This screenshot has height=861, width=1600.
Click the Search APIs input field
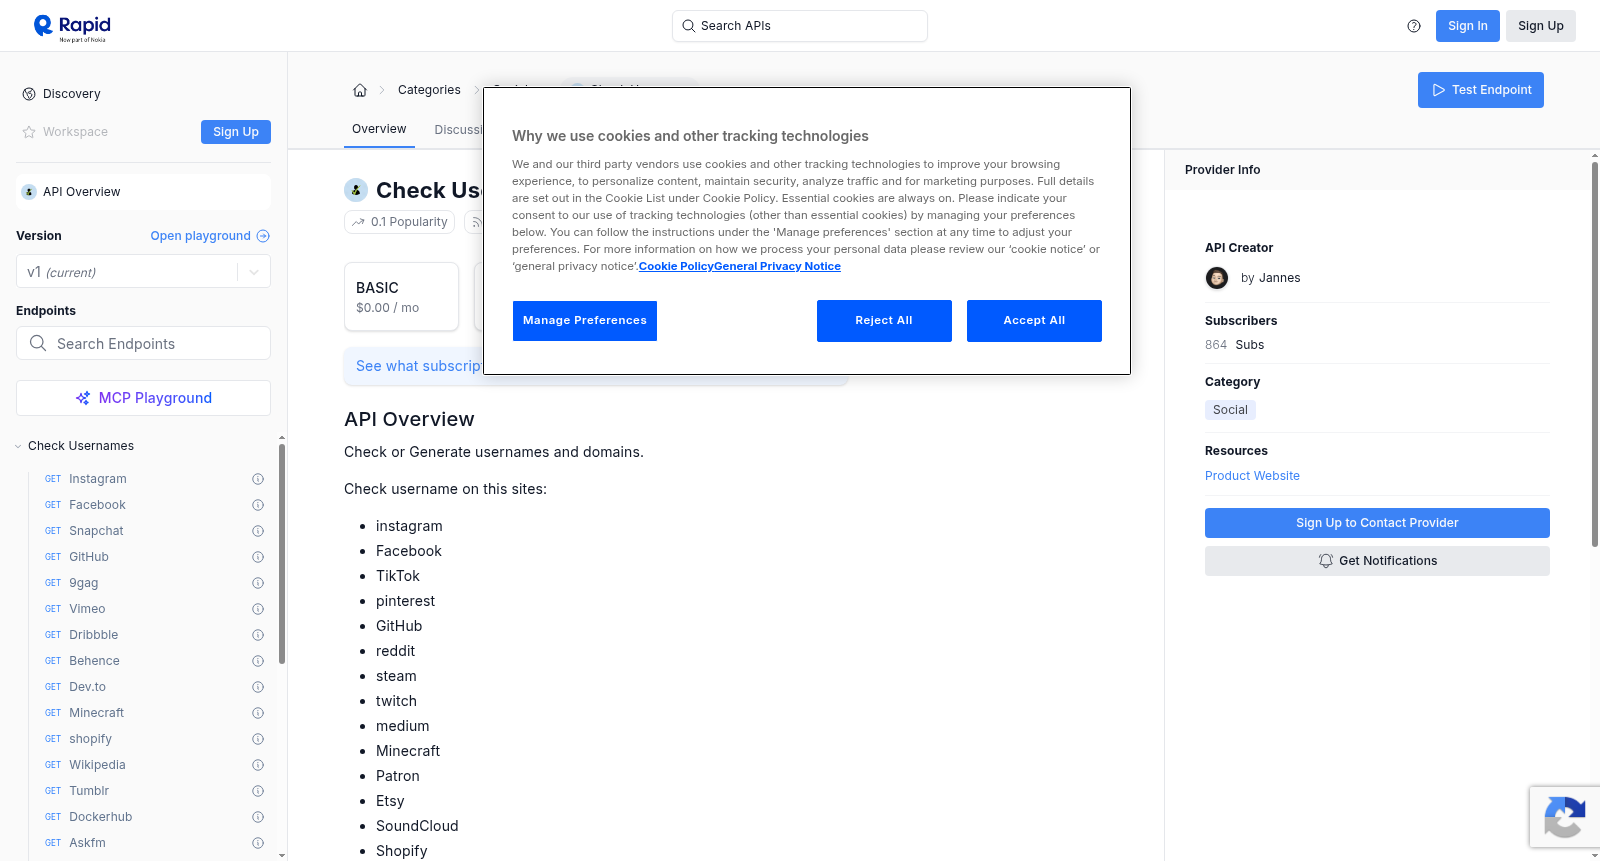[800, 26]
